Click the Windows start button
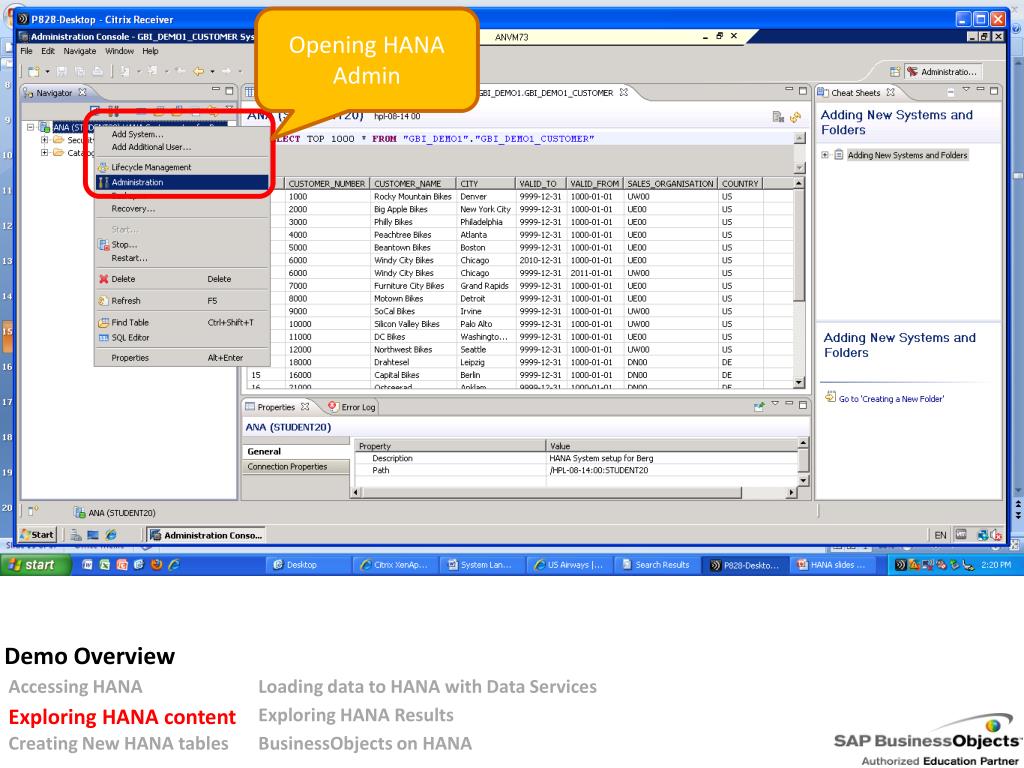Viewport: 1024px width, 768px height. [x=35, y=565]
